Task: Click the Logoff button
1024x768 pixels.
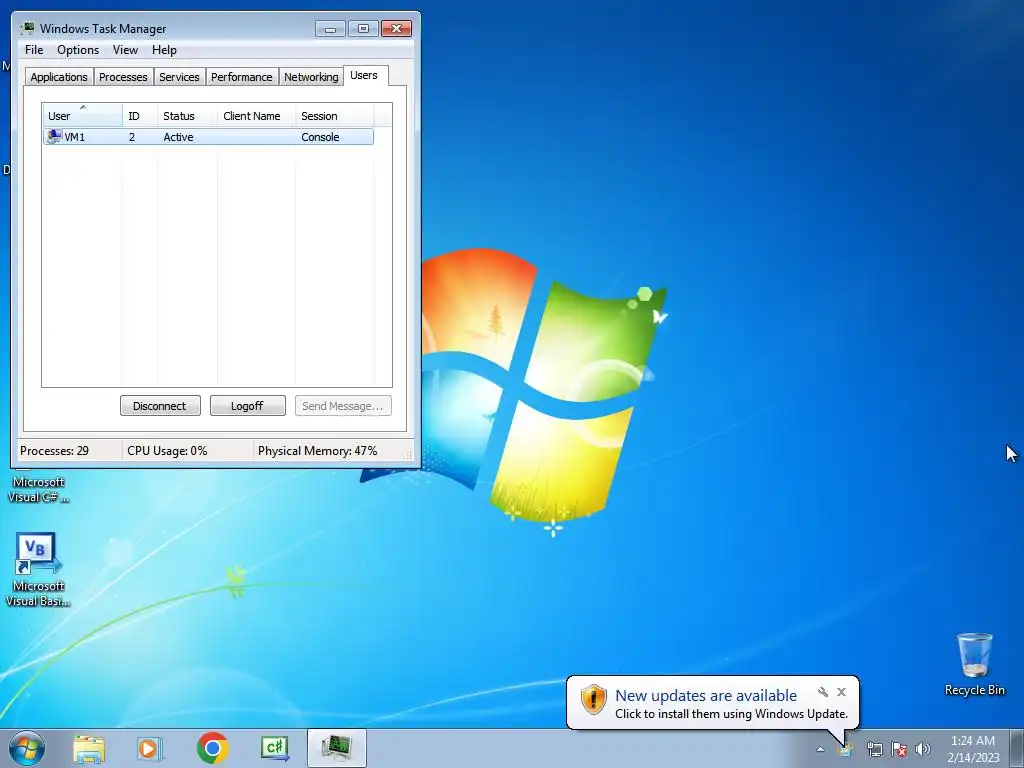Action: tap(248, 406)
